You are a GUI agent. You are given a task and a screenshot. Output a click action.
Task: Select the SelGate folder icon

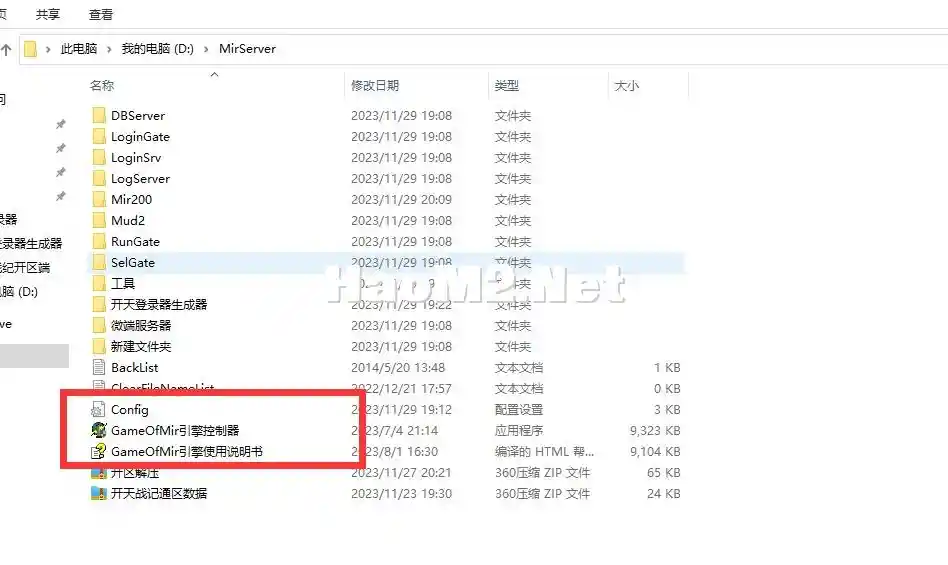tap(99, 263)
